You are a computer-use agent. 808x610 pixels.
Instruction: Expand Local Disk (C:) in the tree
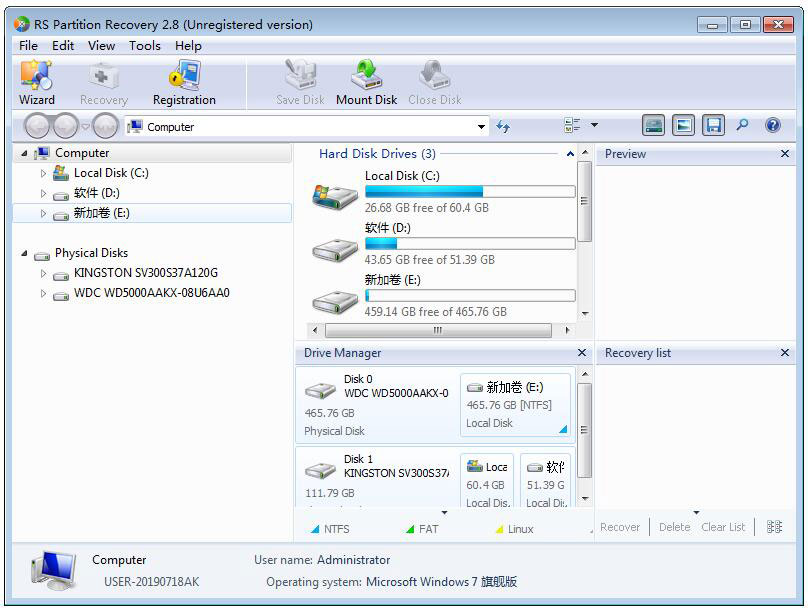(43, 174)
